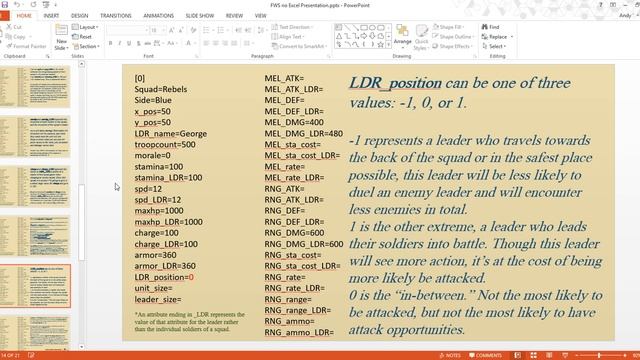640x360 pixels.
Task: Open the Select dropdown in Editing group
Action: [494, 46]
